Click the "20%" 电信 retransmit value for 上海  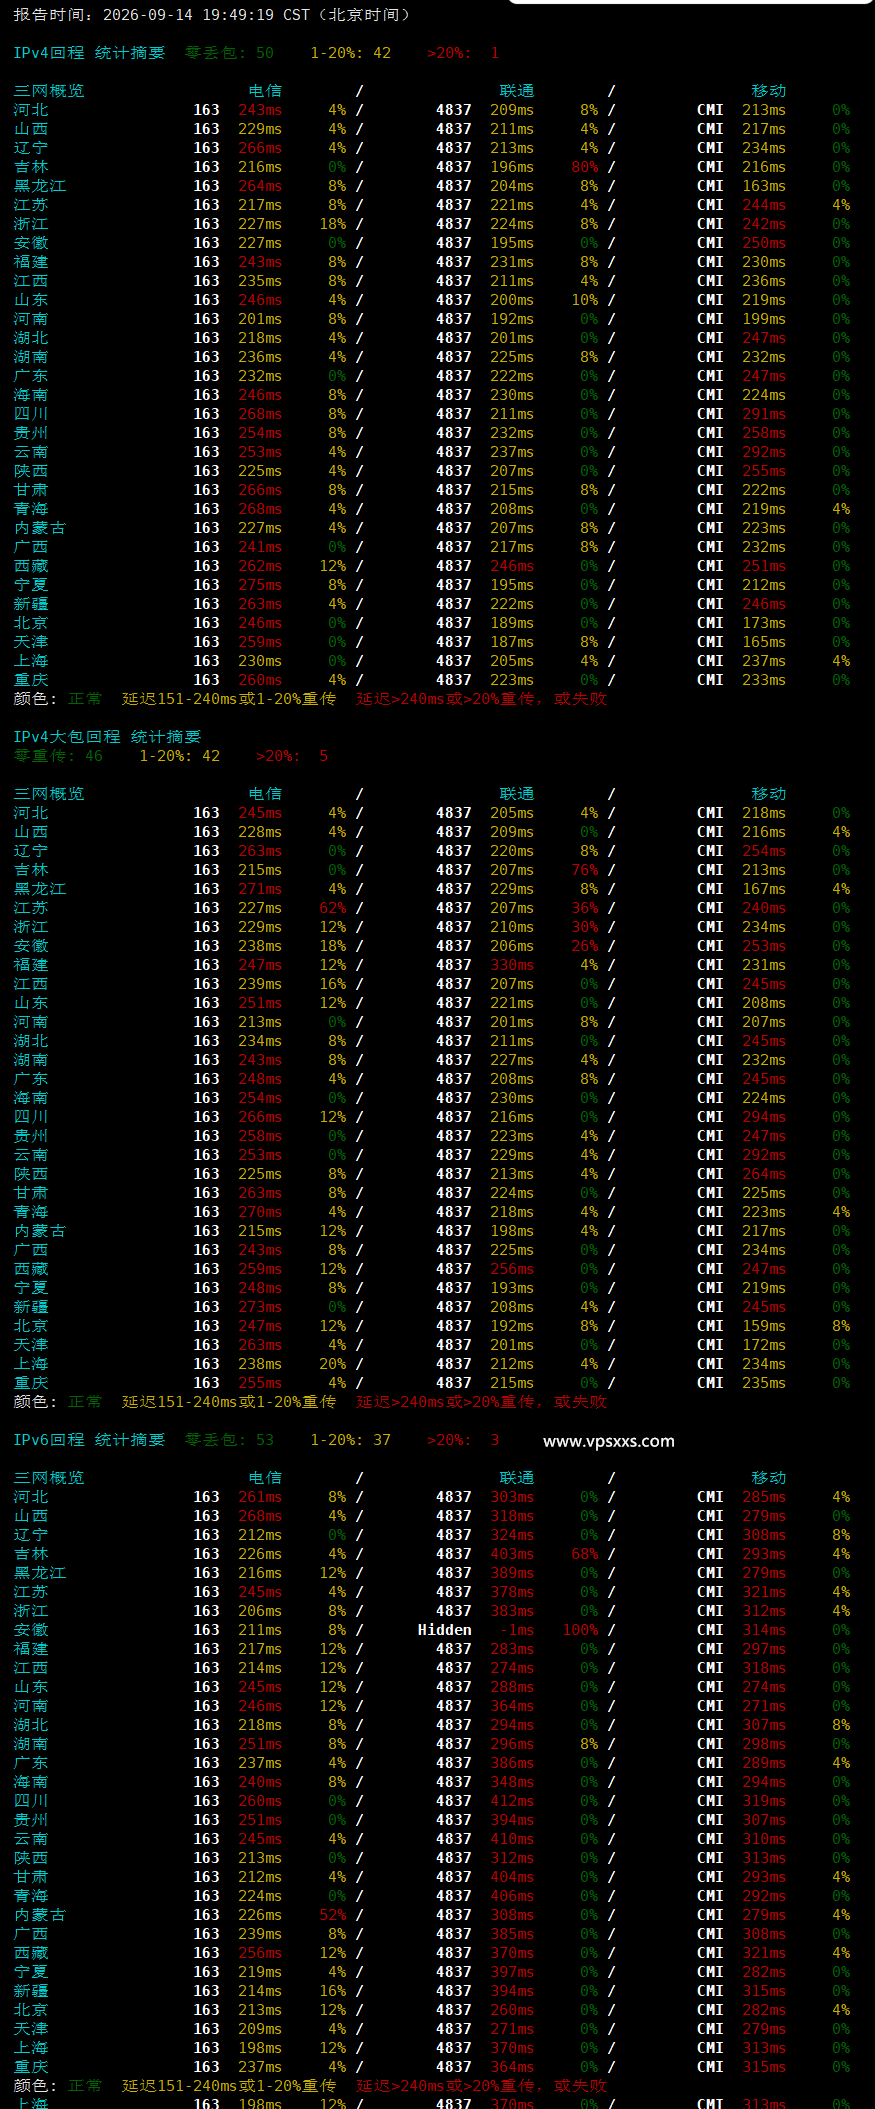click(x=333, y=1364)
